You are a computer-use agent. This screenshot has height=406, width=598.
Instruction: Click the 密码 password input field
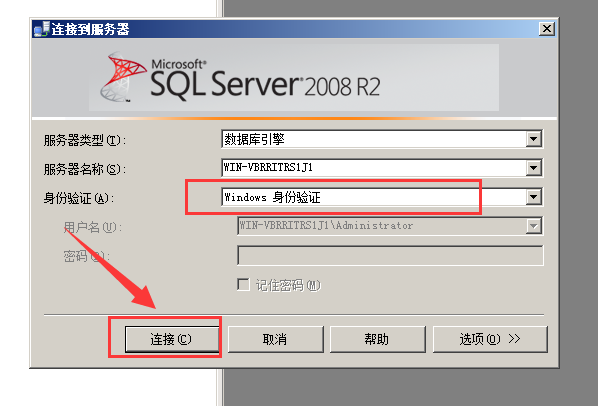(x=390, y=255)
